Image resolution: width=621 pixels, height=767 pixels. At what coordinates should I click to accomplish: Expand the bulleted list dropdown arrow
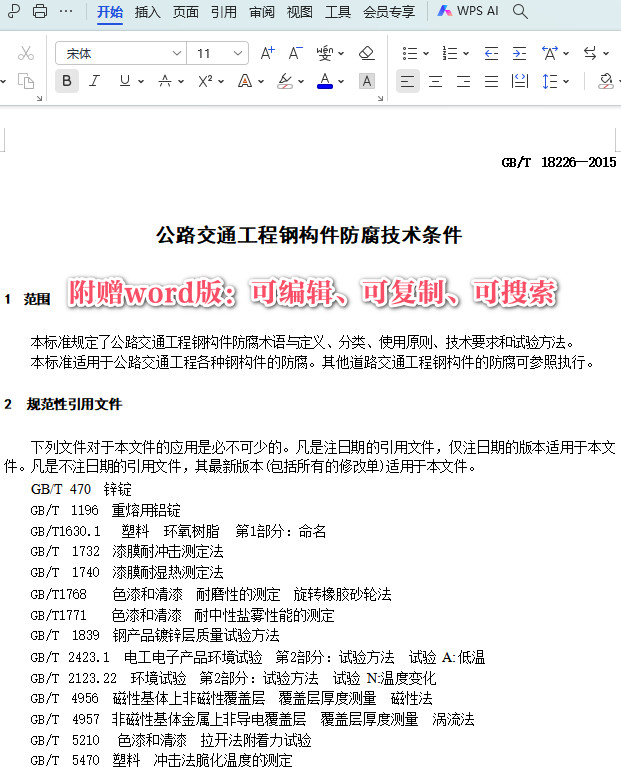[426, 53]
